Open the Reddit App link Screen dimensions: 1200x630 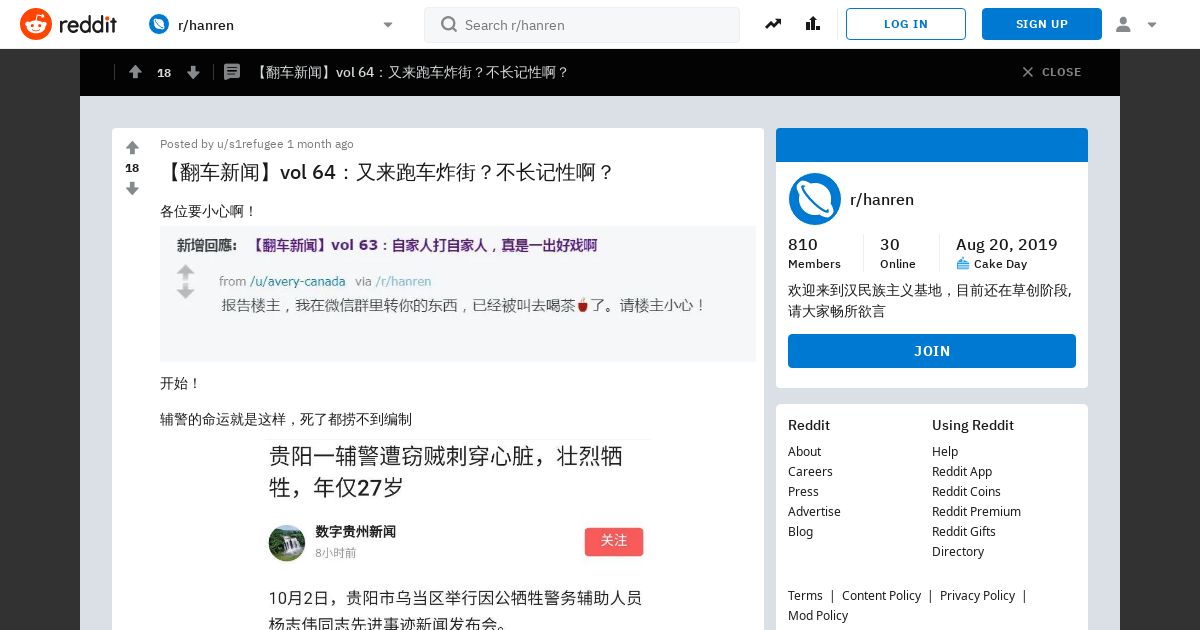[x=962, y=471]
